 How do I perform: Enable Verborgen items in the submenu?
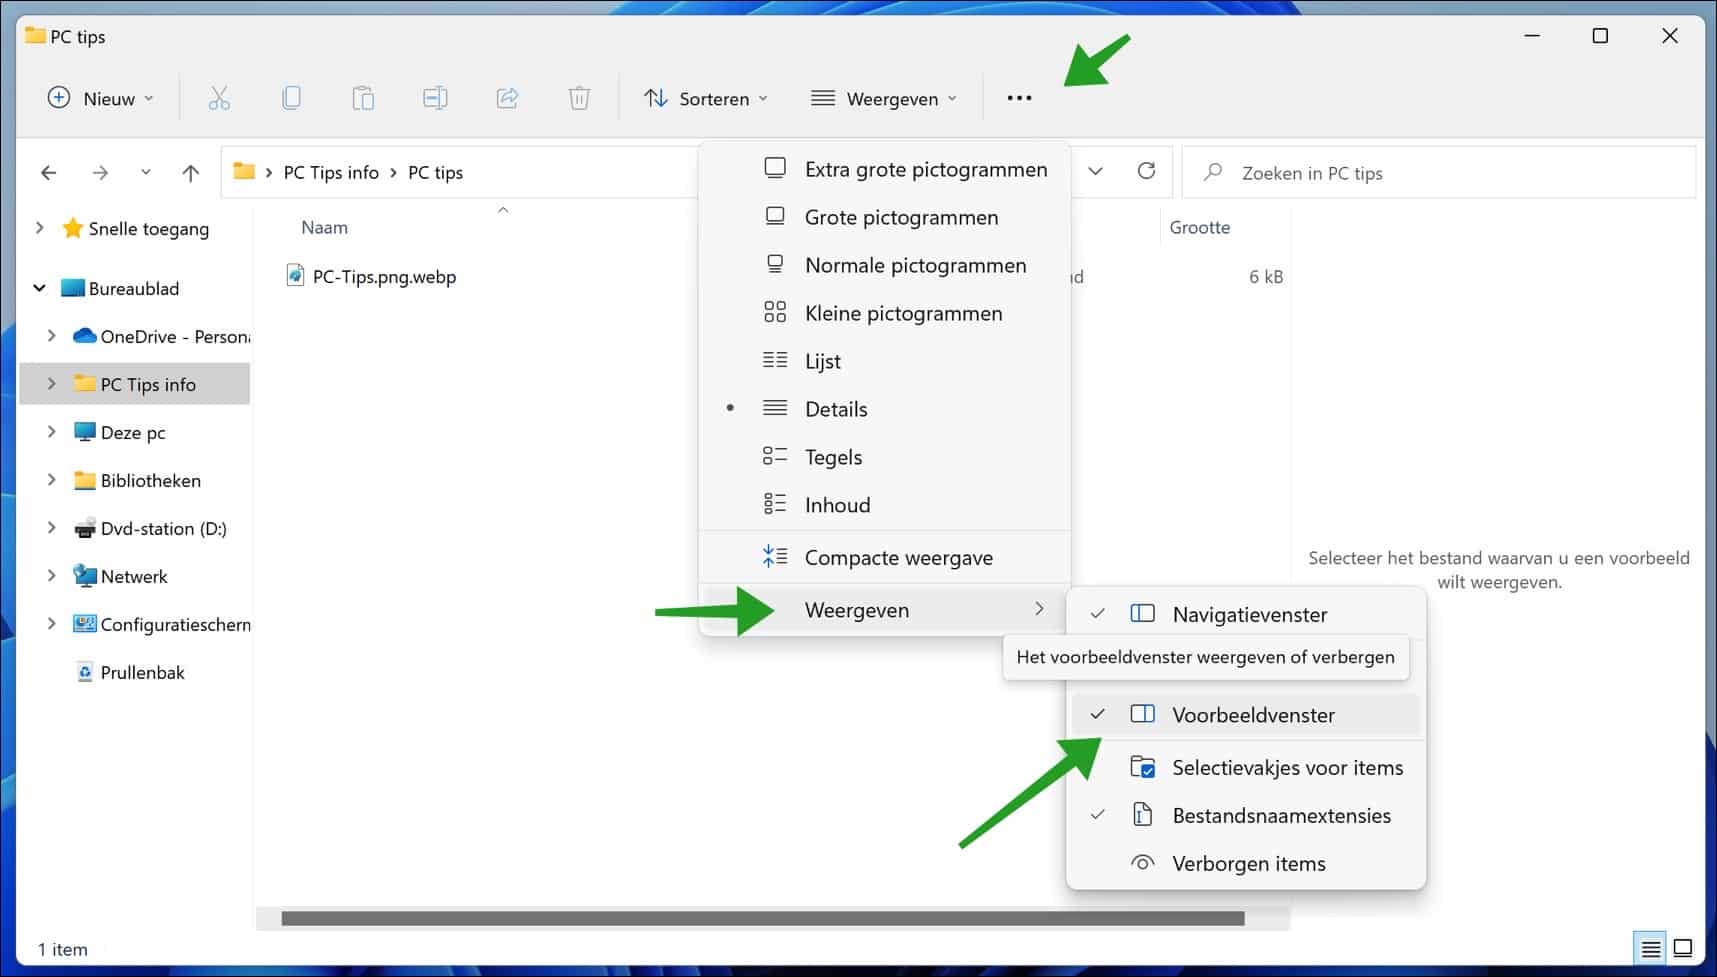click(x=1248, y=862)
